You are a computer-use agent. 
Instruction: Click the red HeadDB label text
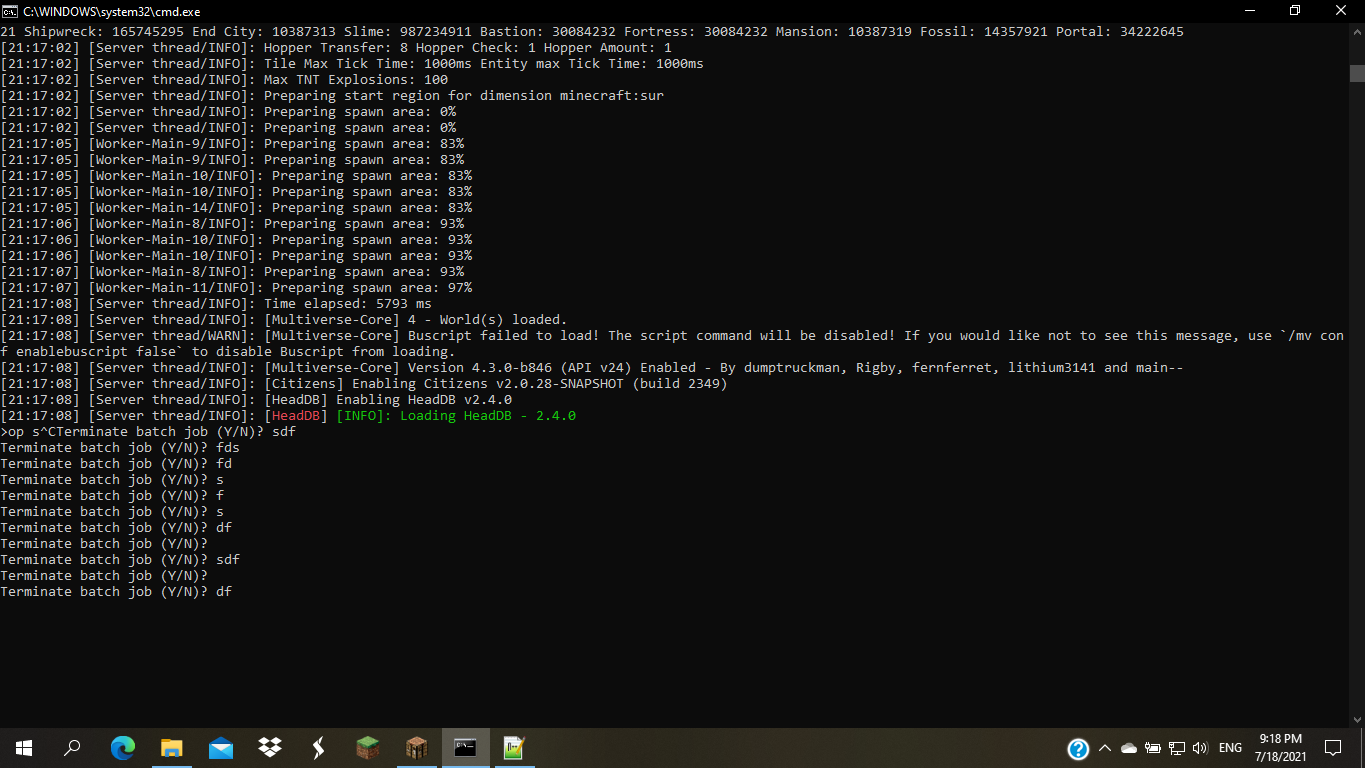[296, 415]
